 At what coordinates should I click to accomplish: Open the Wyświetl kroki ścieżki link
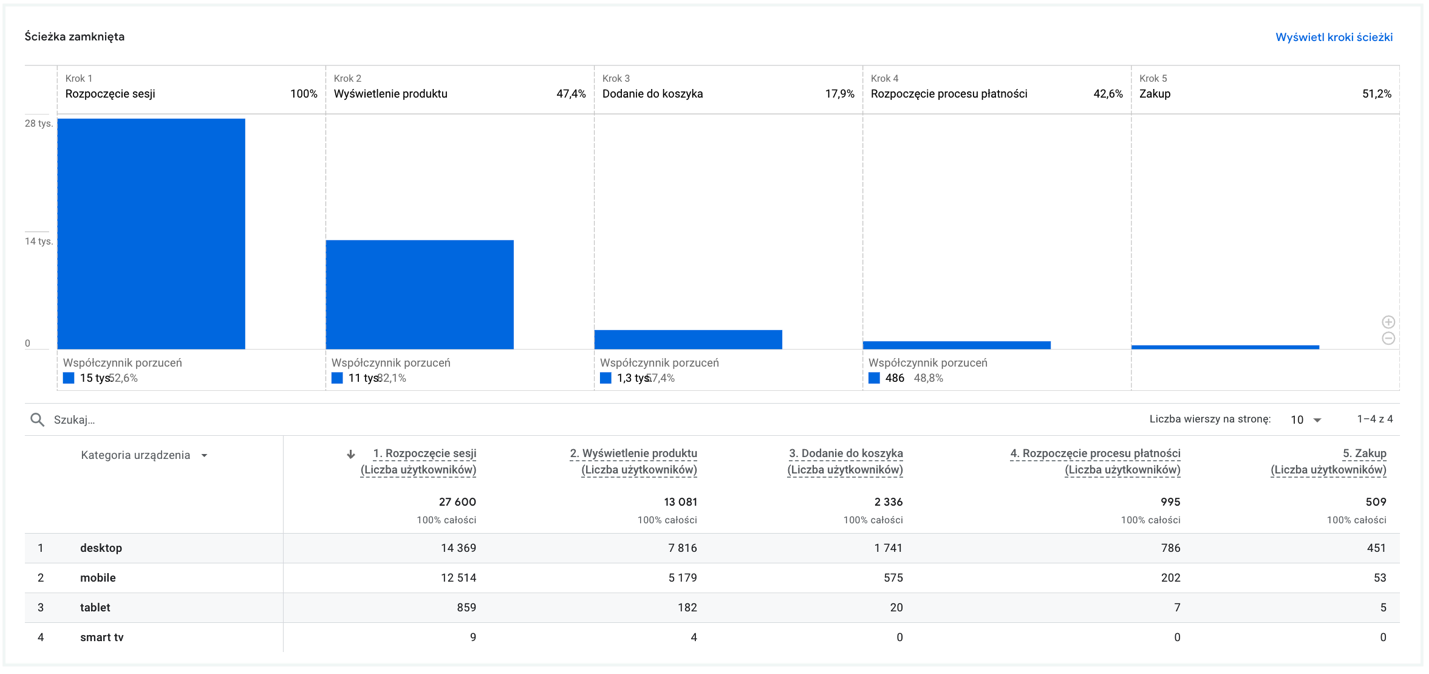pyautogui.click(x=1333, y=37)
